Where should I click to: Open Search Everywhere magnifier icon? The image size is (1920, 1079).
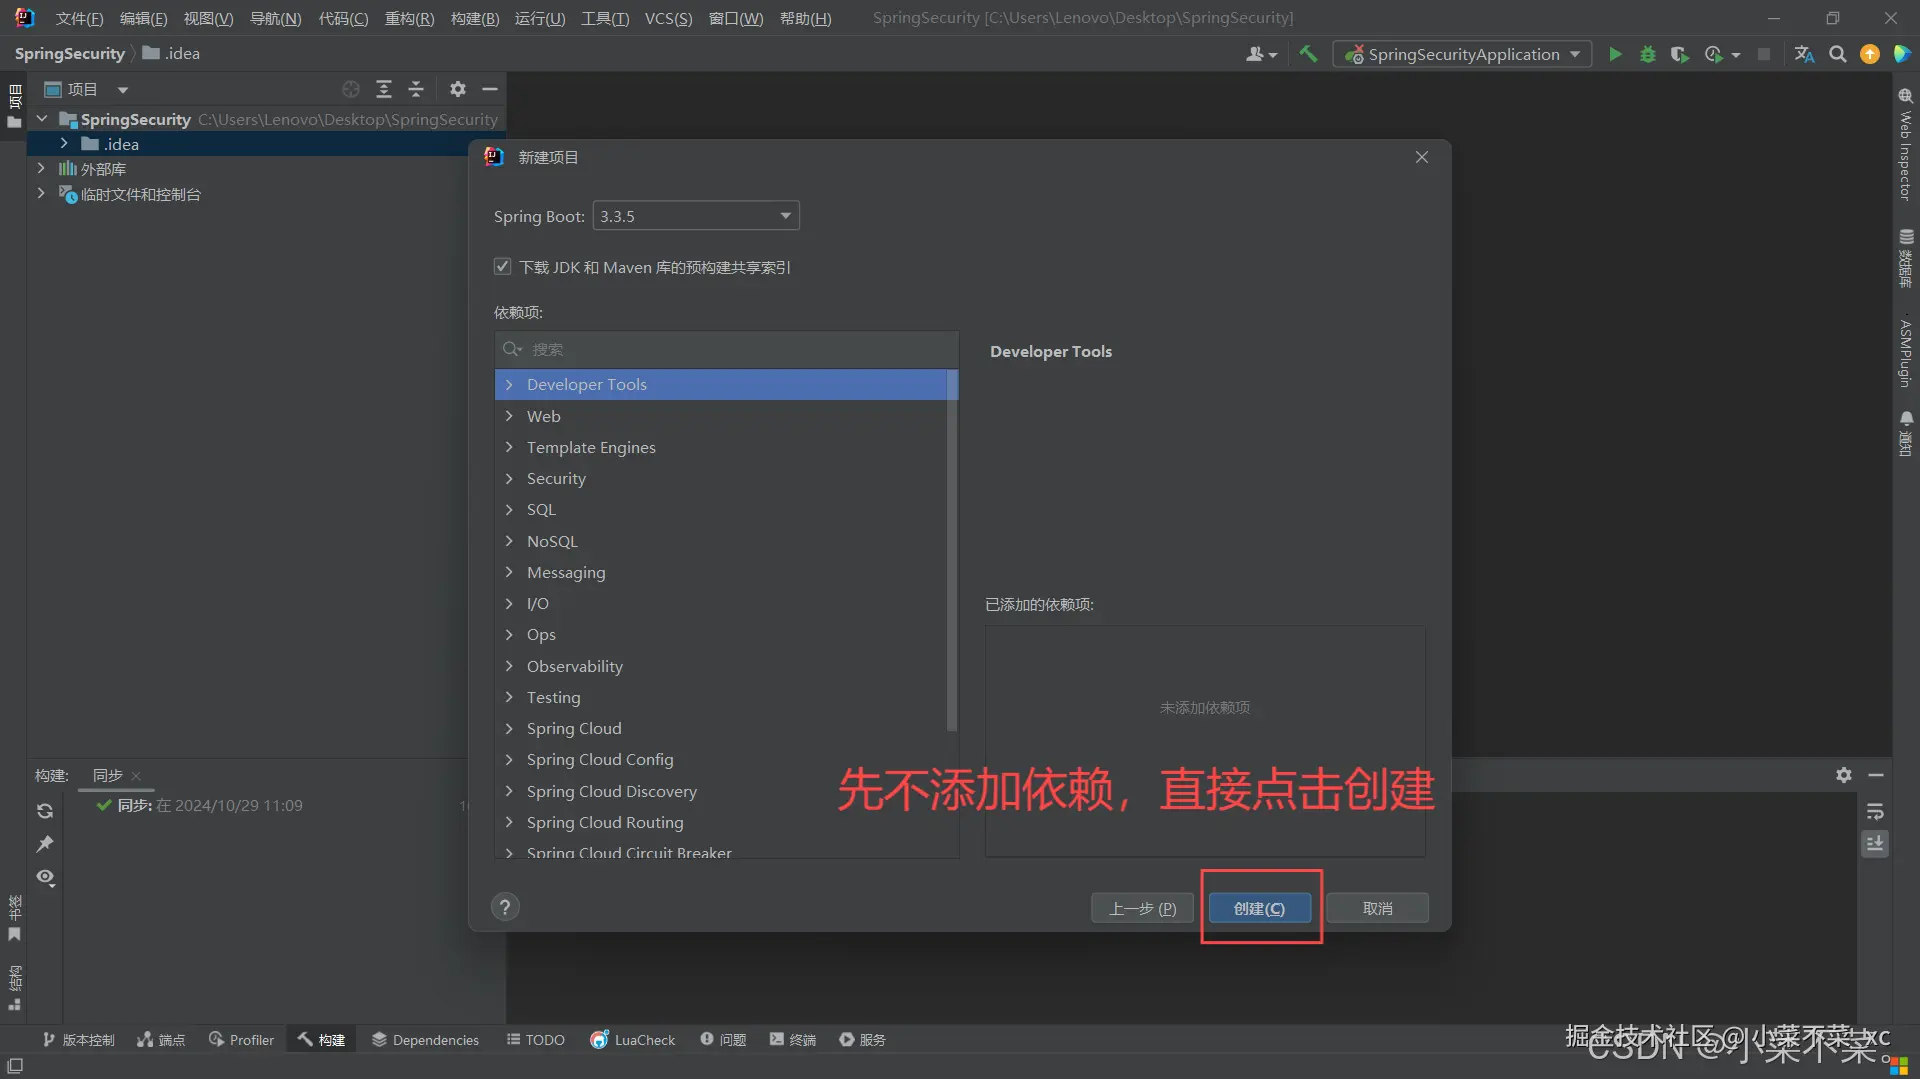pyautogui.click(x=1837, y=54)
